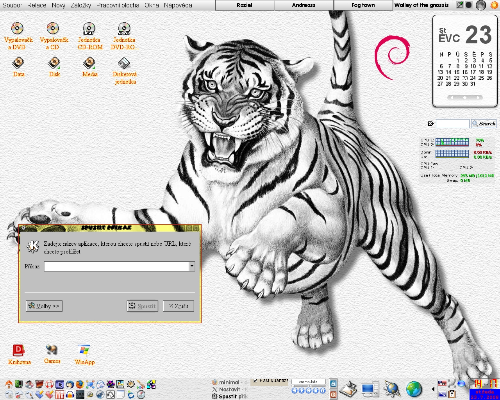The image size is (500, 400).
Task: Open the Okna menu
Action: coord(151,5)
